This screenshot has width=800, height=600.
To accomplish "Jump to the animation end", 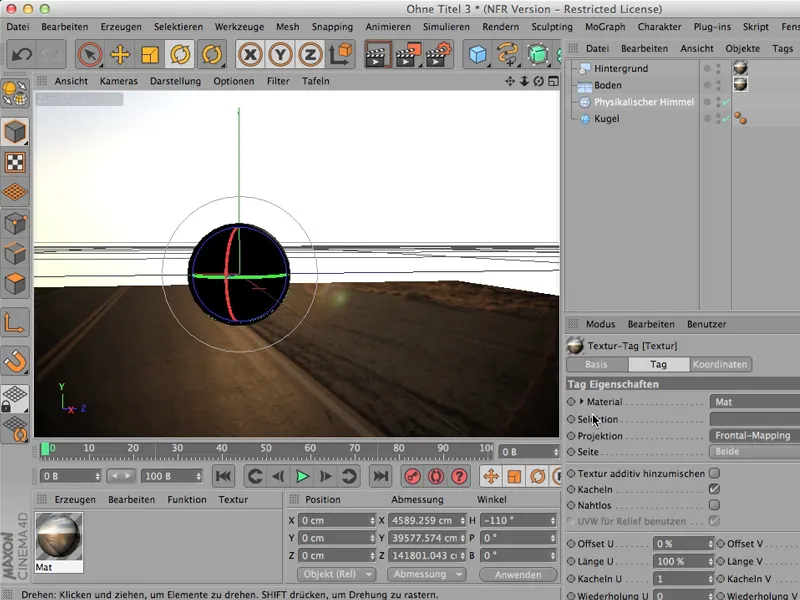I will tap(380, 476).
